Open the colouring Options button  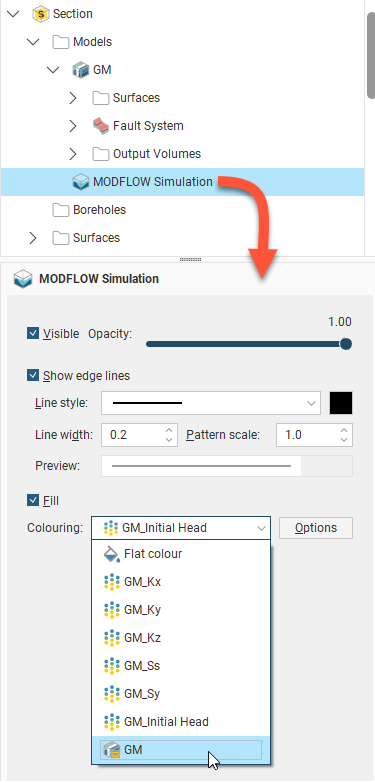(x=316, y=528)
